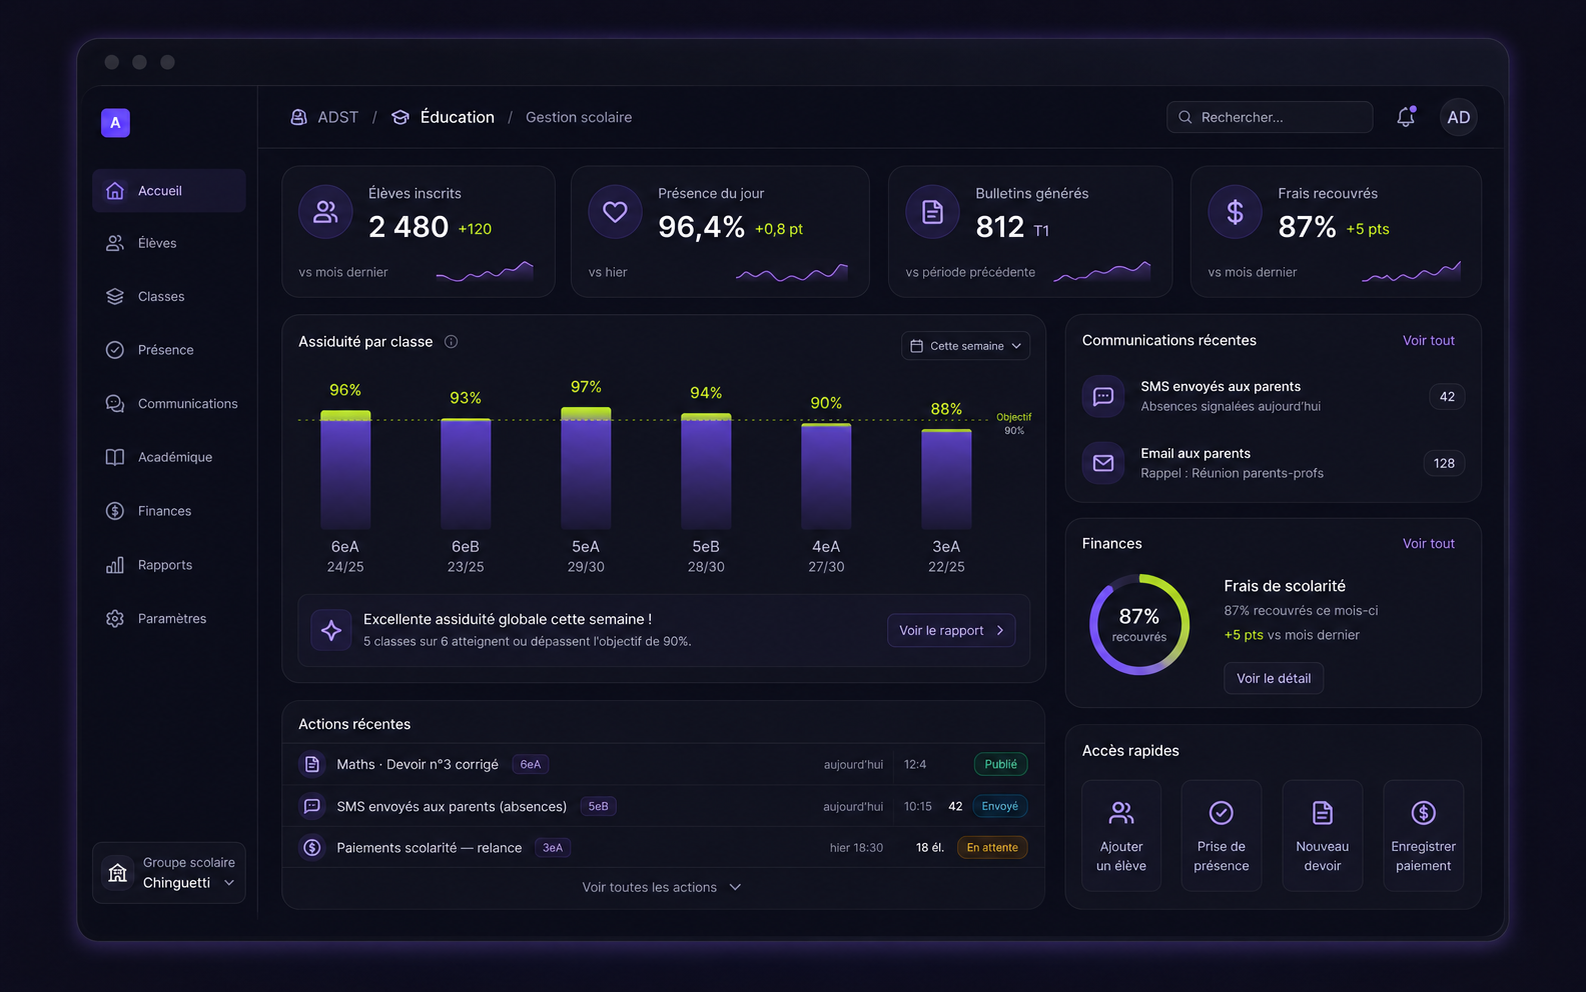
Task: Open Ajouter un élève quick access
Action: click(x=1121, y=835)
